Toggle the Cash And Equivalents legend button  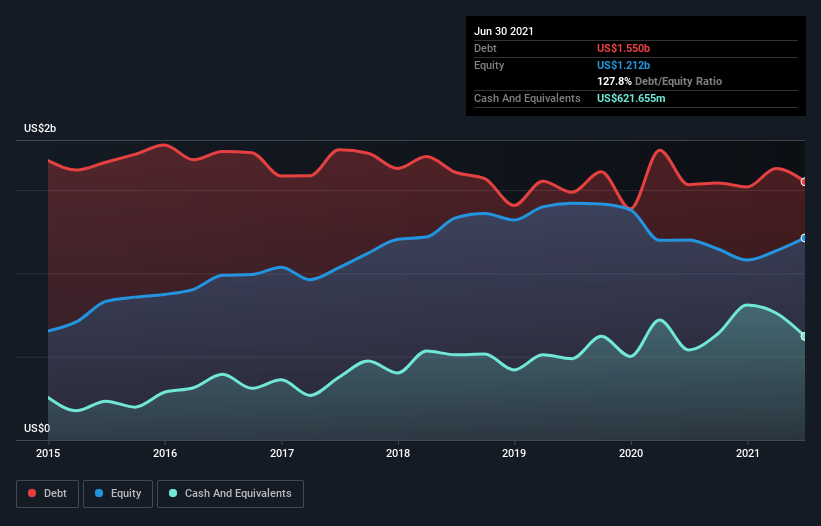coord(230,494)
